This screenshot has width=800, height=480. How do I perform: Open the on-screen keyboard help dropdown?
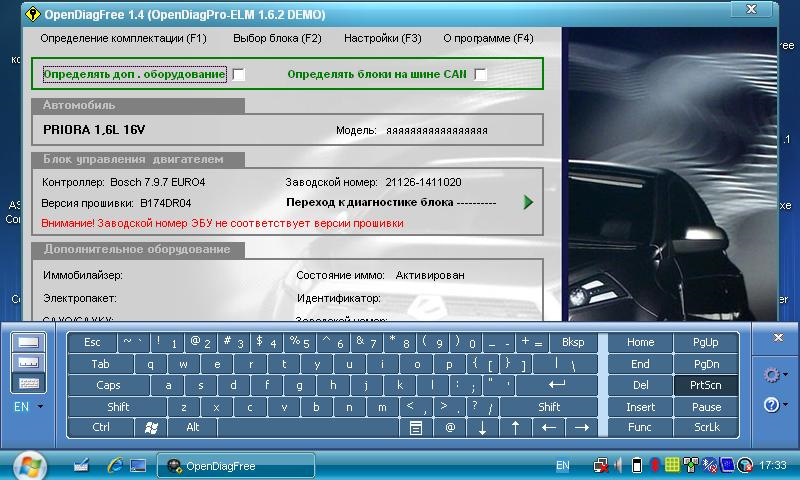[x=774, y=405]
